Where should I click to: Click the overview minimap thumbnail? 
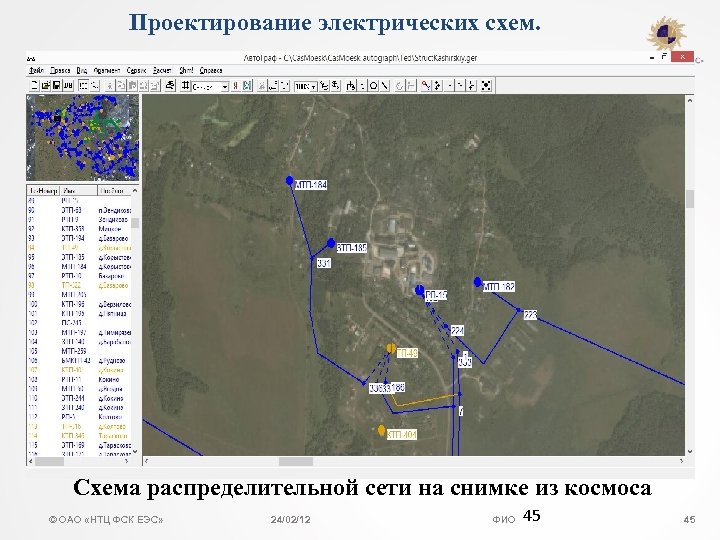point(83,137)
